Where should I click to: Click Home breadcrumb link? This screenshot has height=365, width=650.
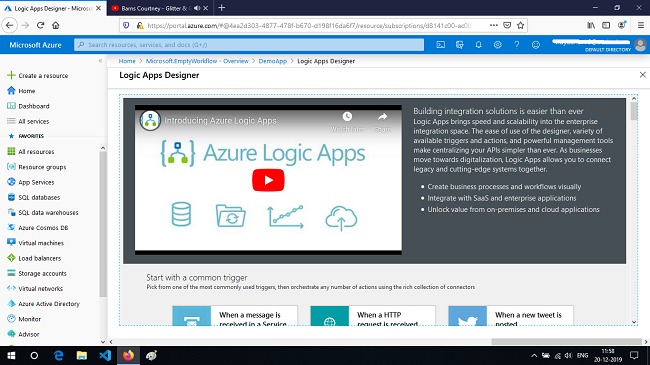point(127,61)
